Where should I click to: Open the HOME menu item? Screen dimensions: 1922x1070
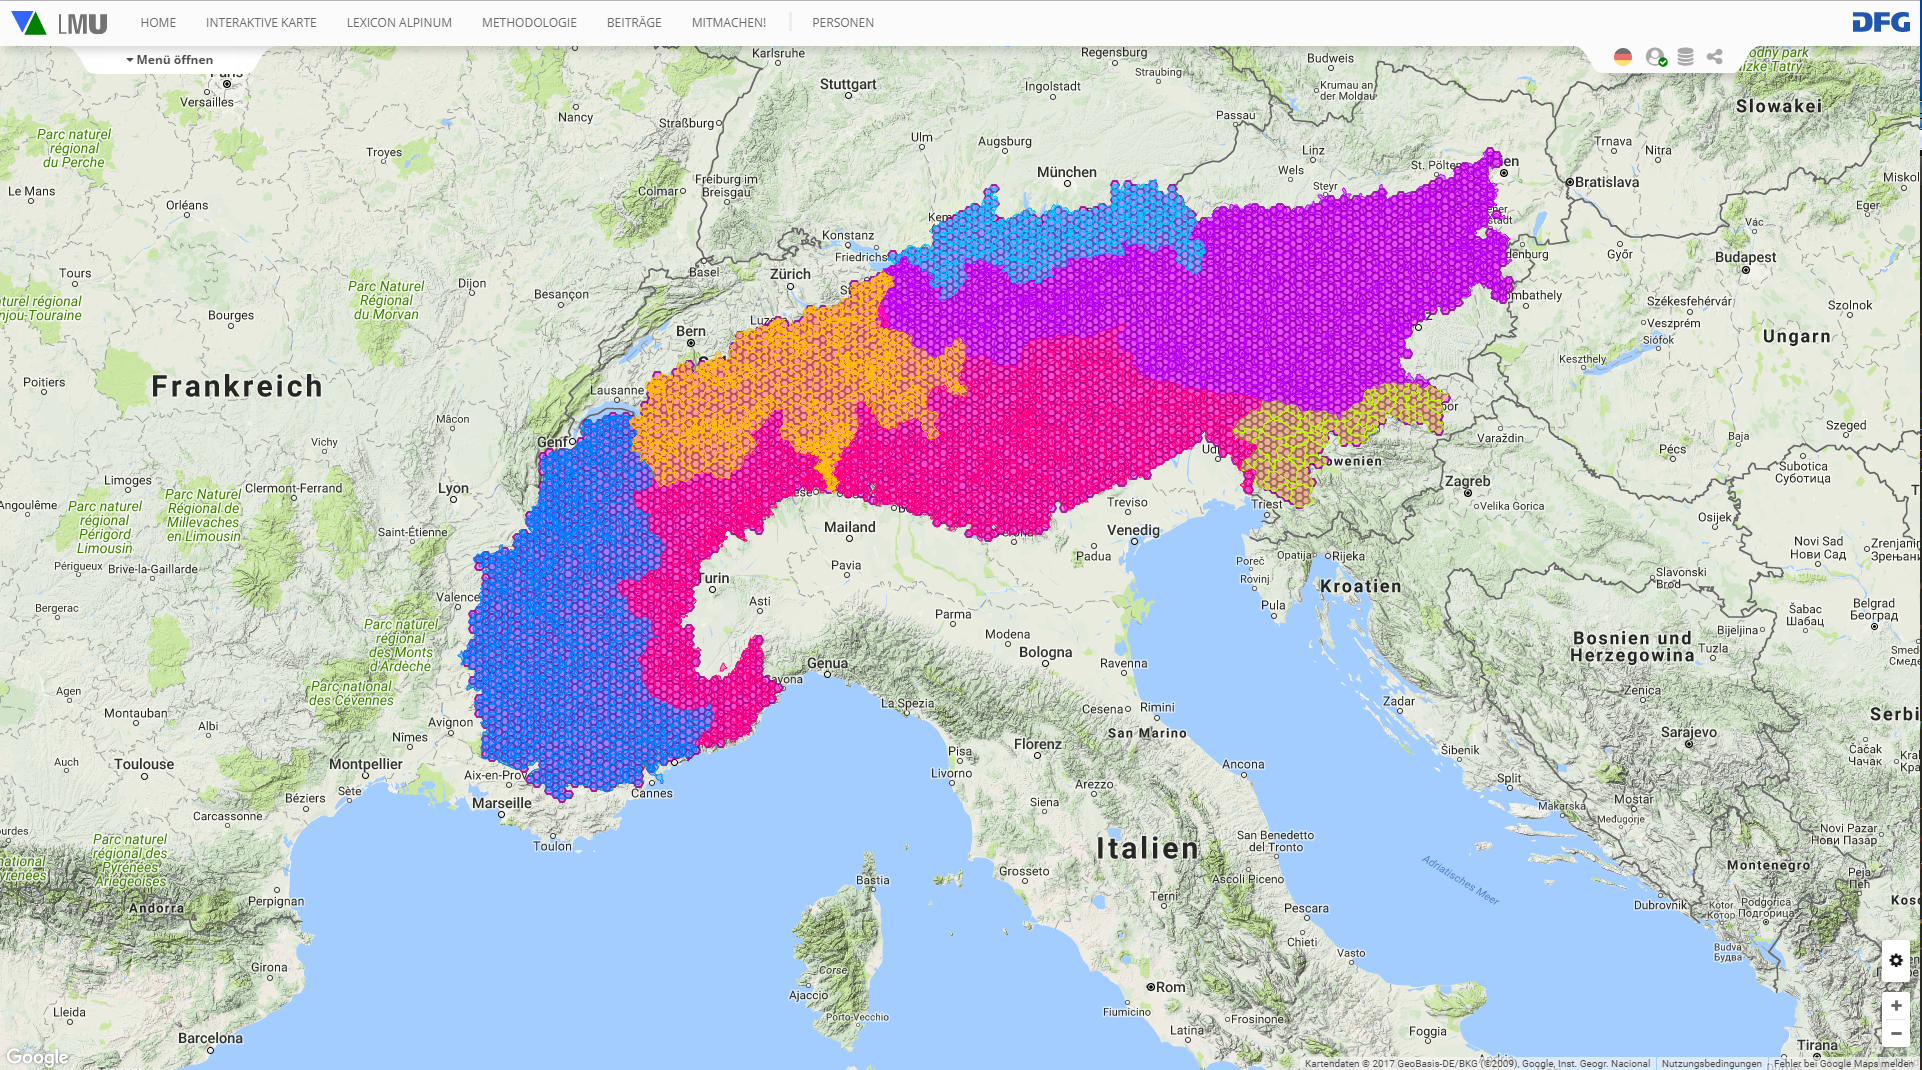pyautogui.click(x=158, y=23)
